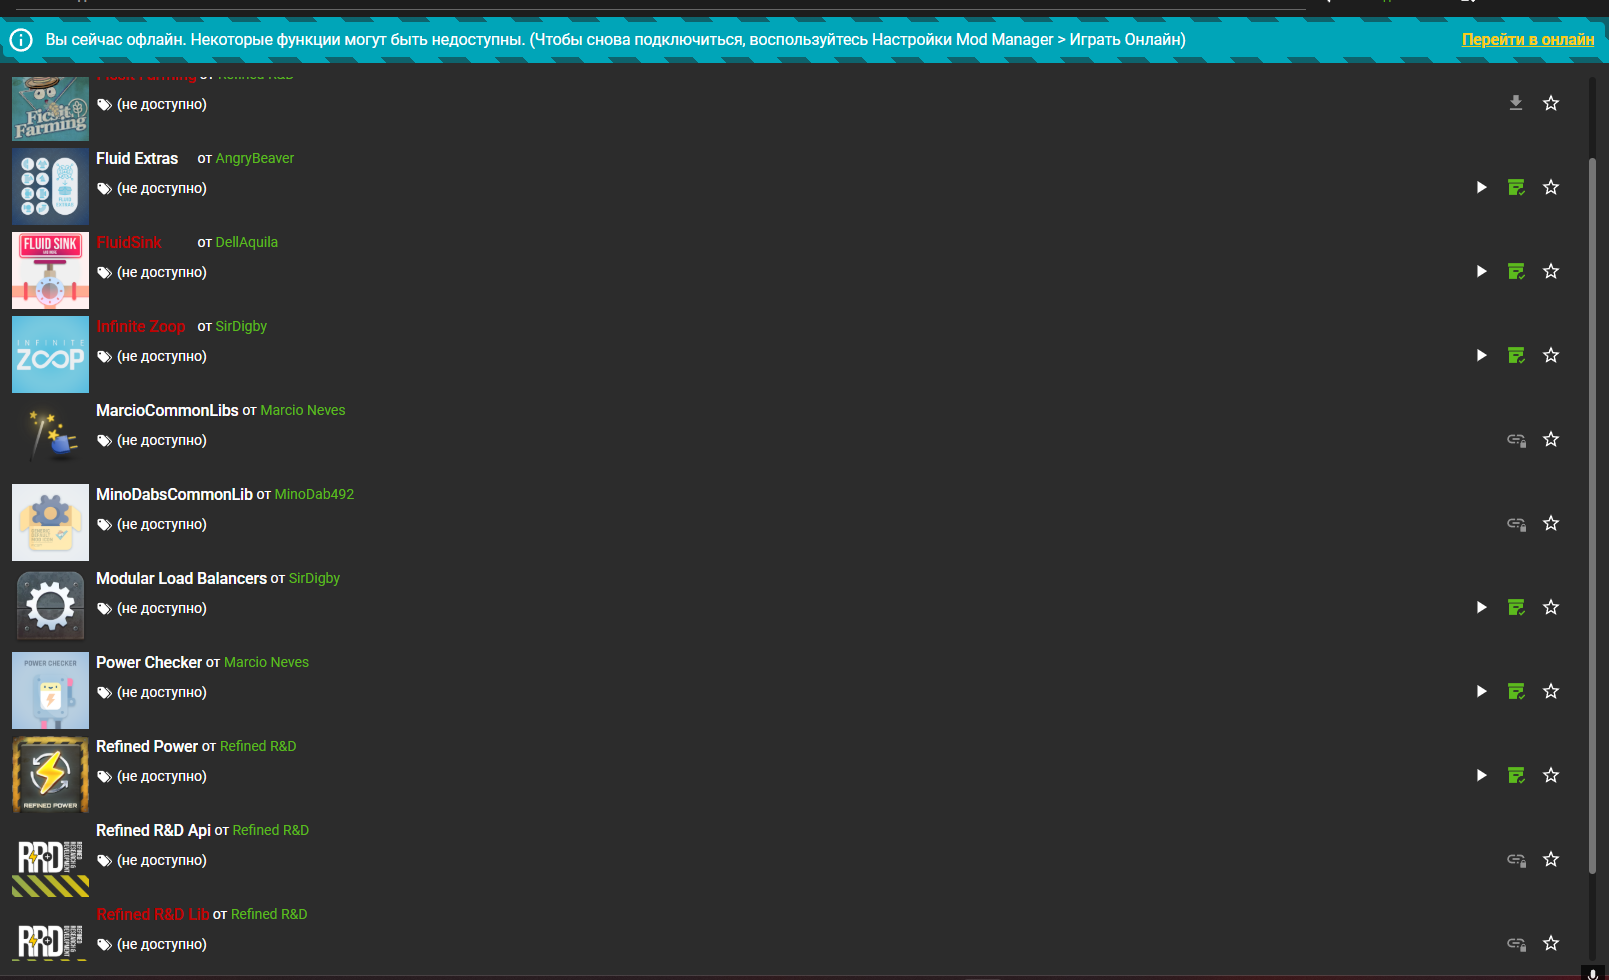Click the download icon for Ficsit Farming
This screenshot has height=980, width=1609.
tap(1516, 103)
